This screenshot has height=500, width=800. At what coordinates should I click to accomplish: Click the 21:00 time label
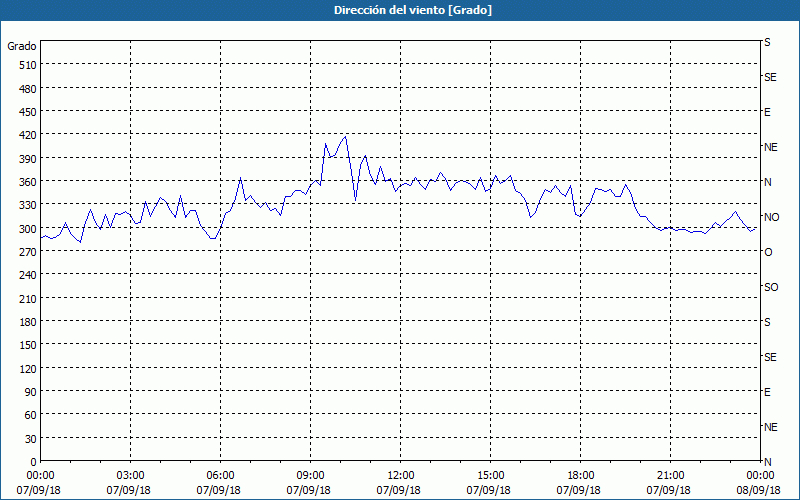click(x=670, y=476)
